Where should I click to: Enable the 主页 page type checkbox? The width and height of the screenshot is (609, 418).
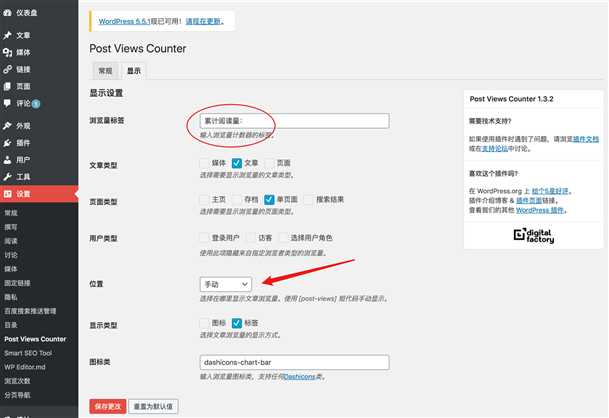pyautogui.click(x=204, y=199)
